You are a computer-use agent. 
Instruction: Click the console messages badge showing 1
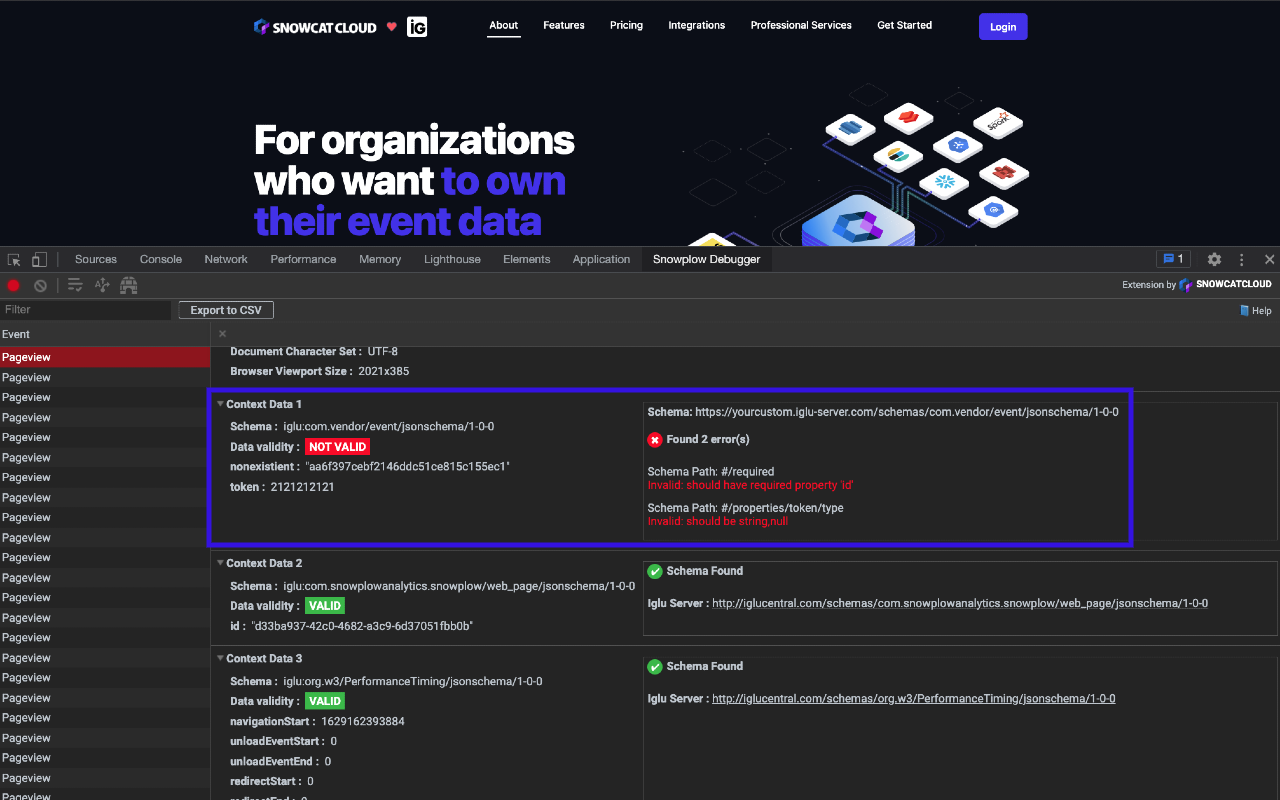click(1173, 259)
